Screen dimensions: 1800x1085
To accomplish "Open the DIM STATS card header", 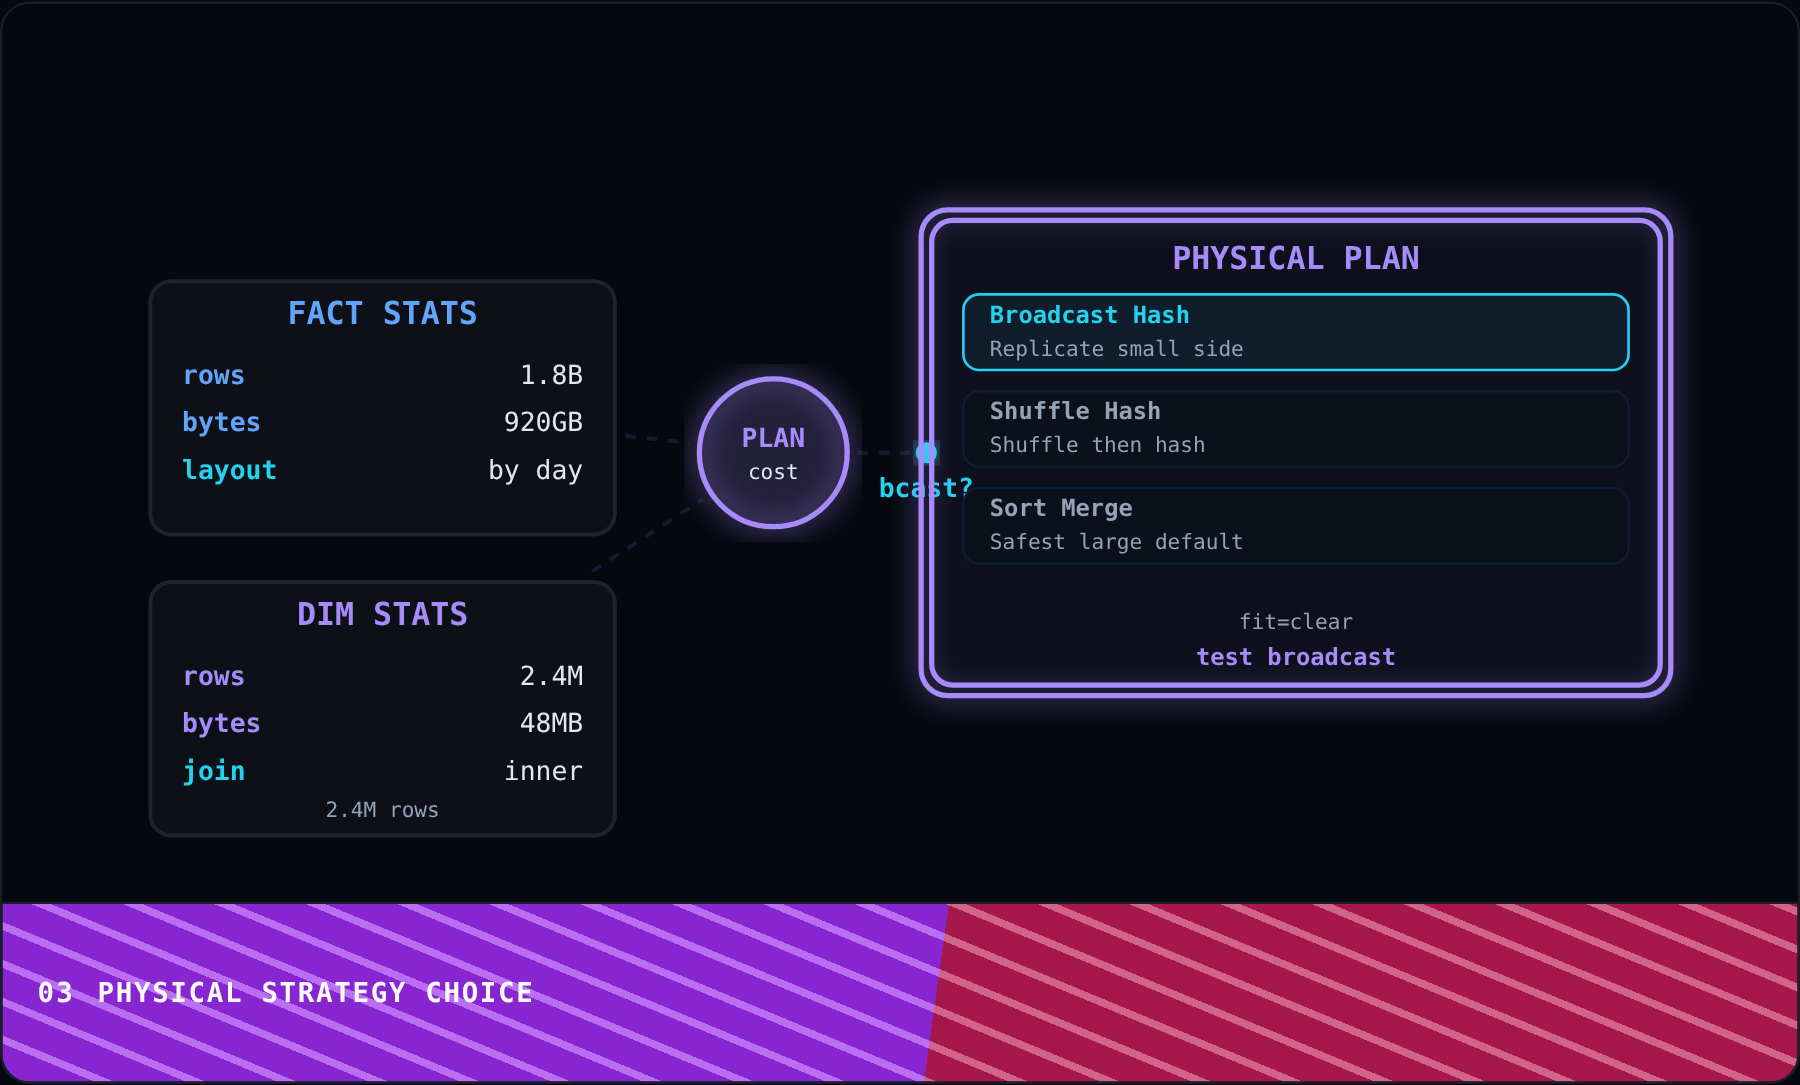I will (x=382, y=614).
